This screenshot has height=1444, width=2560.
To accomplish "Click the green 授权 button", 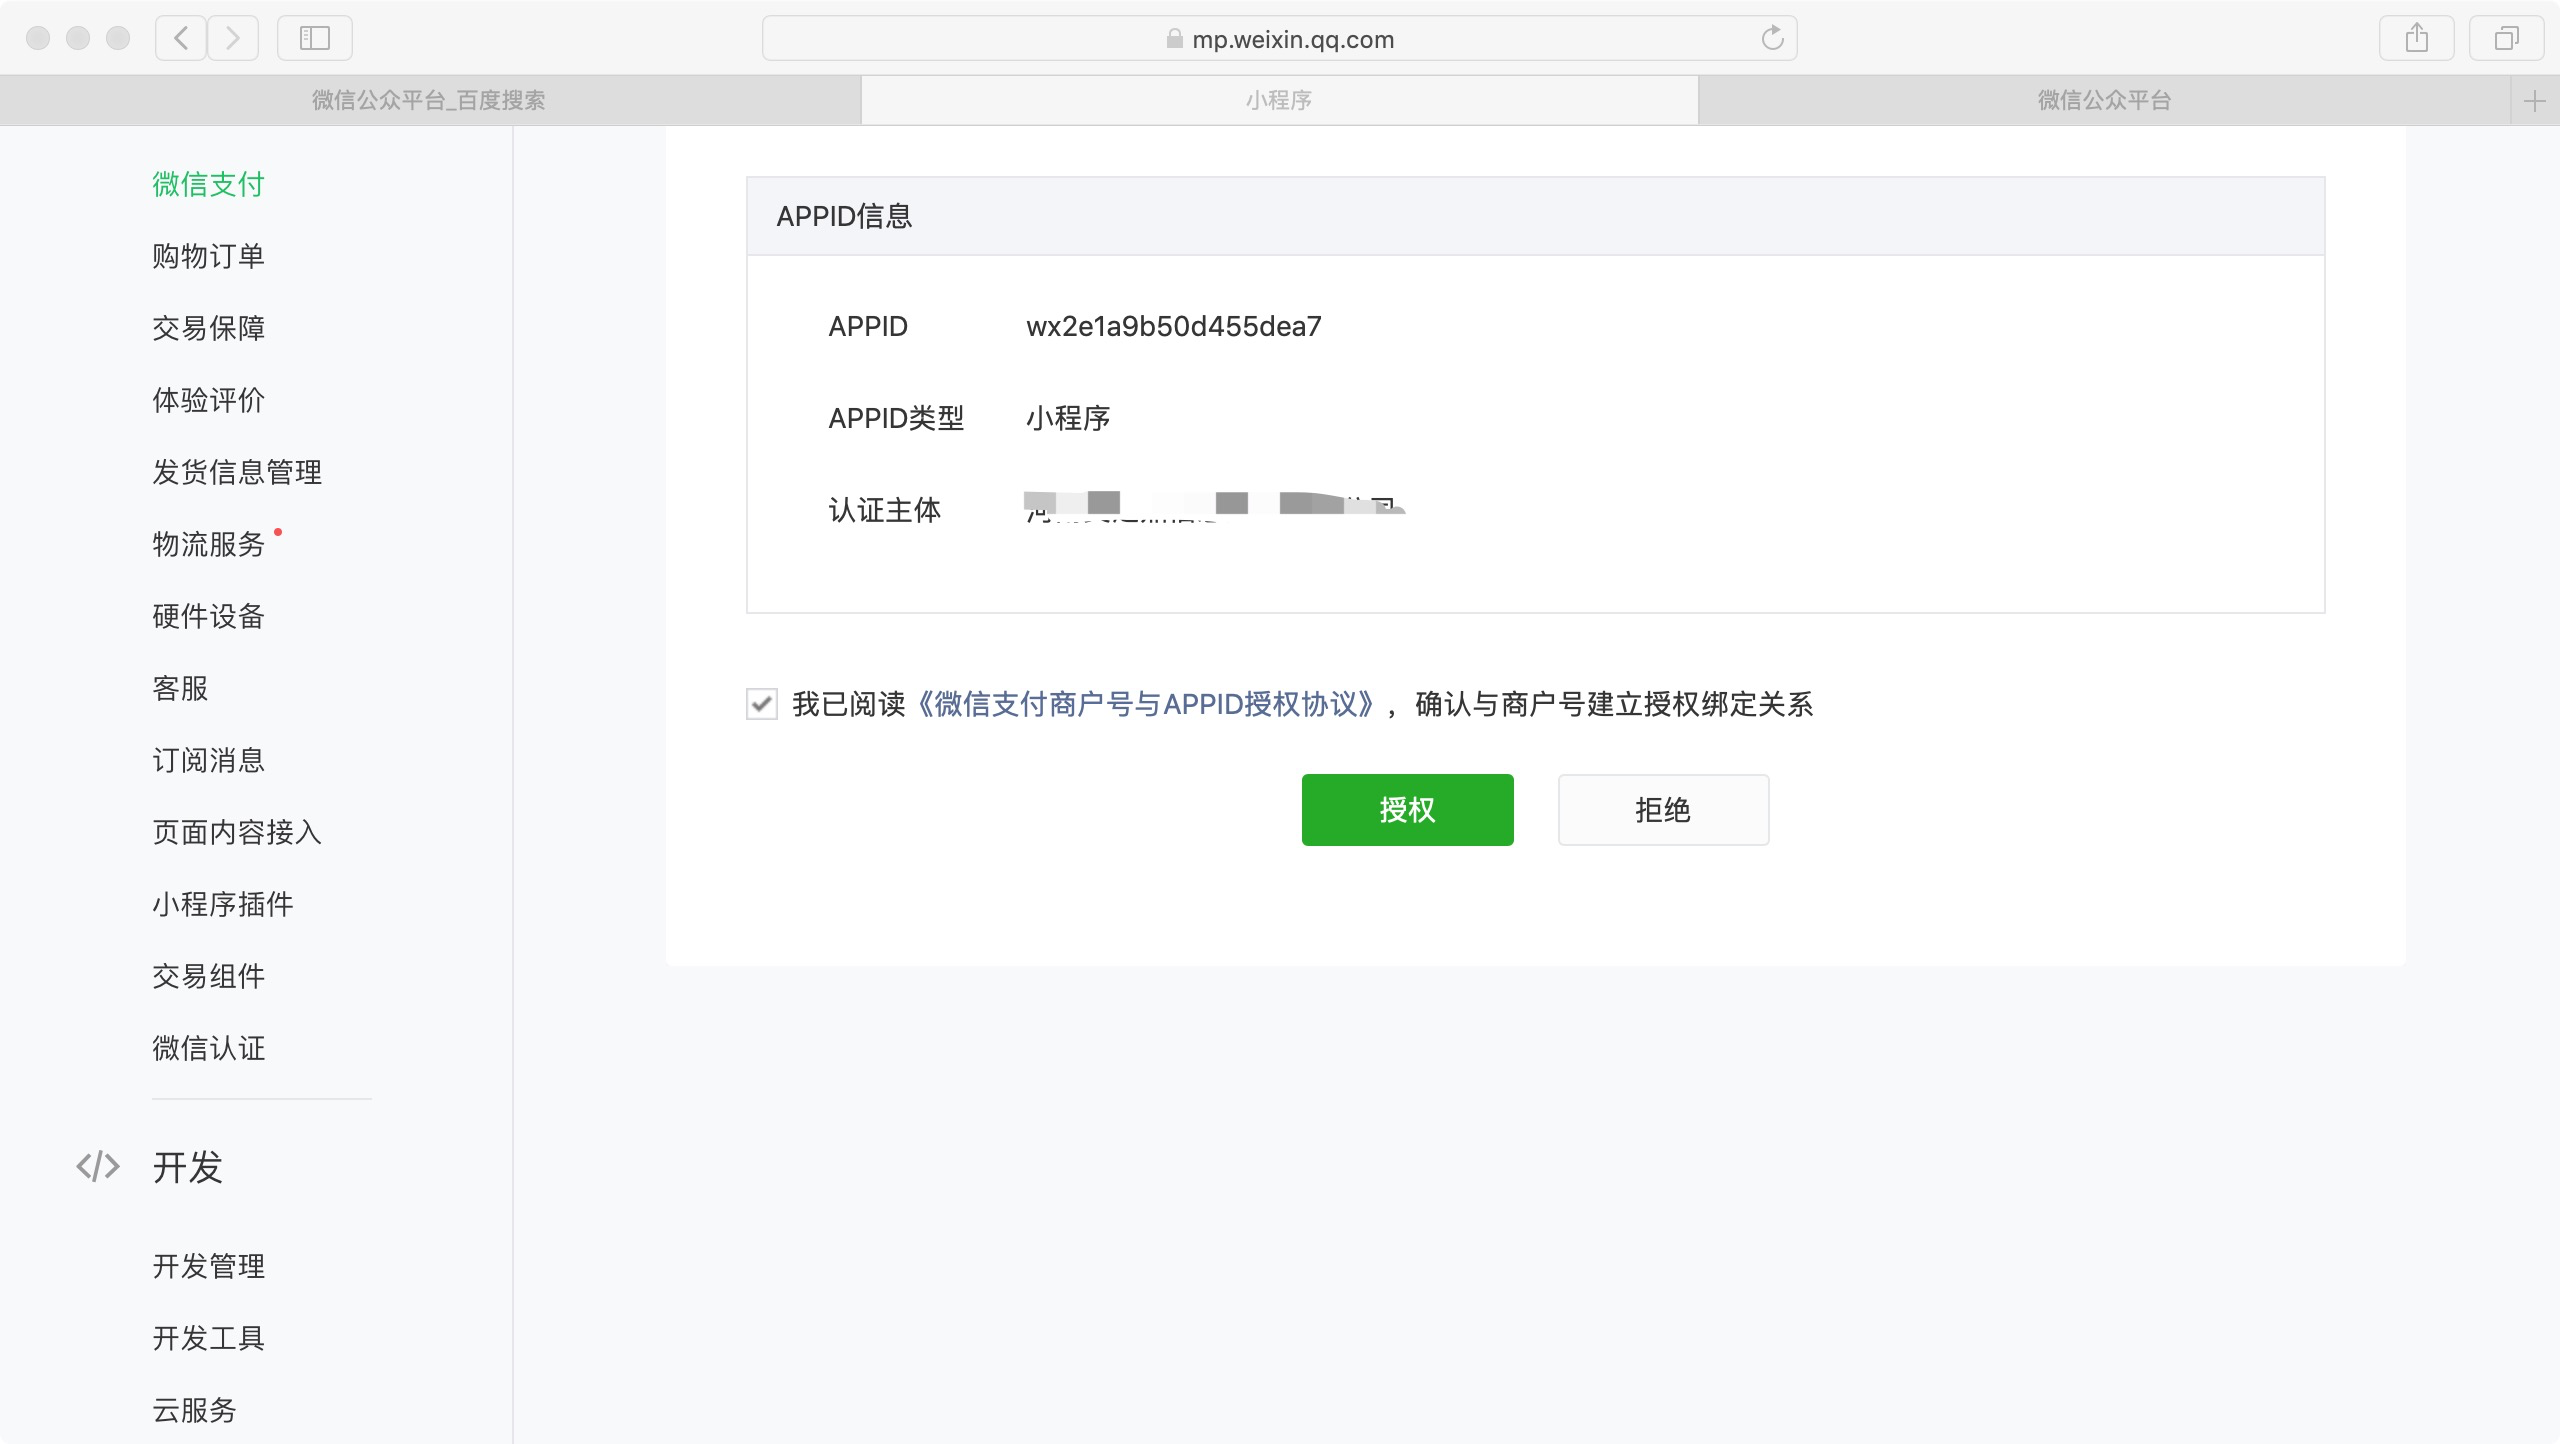I will (x=1407, y=810).
